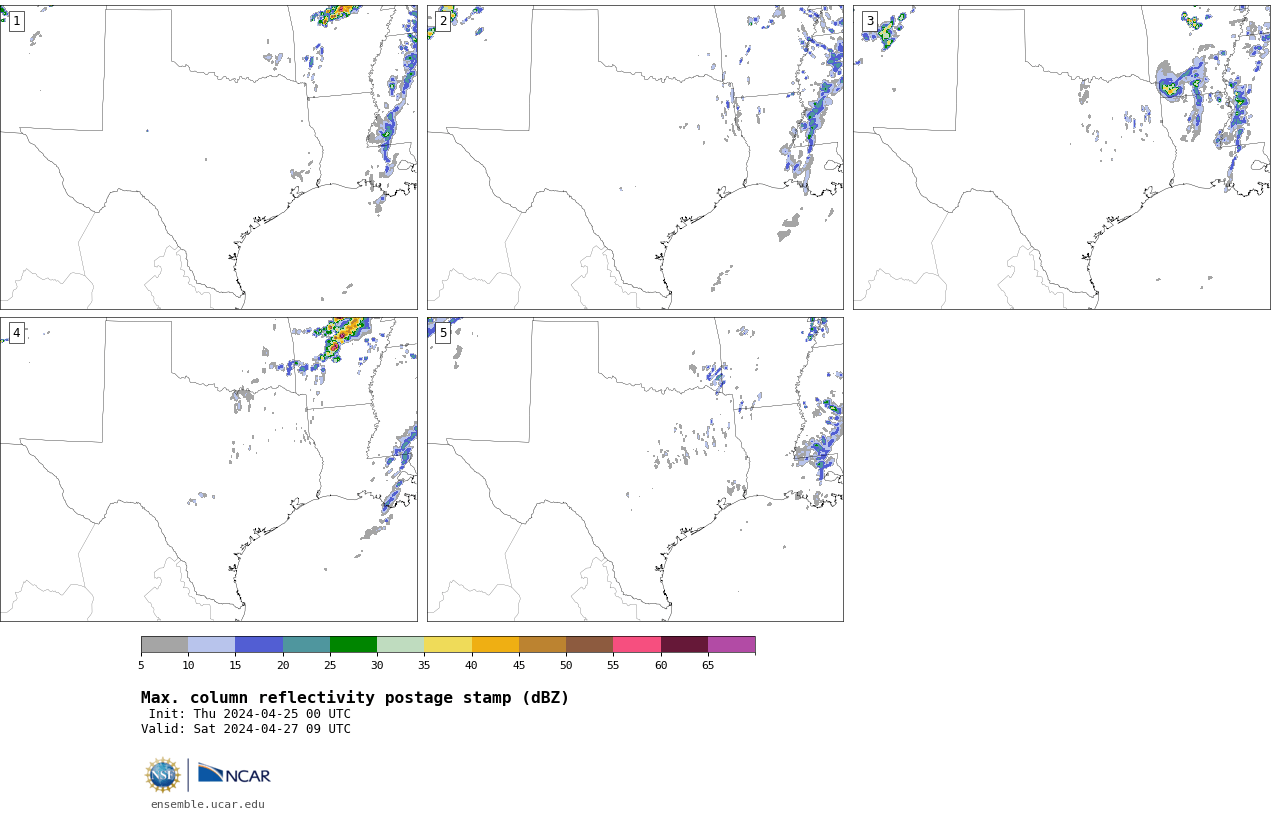Click the panel number label 1
This screenshot has width=1280, height=815.
(x=16, y=21)
